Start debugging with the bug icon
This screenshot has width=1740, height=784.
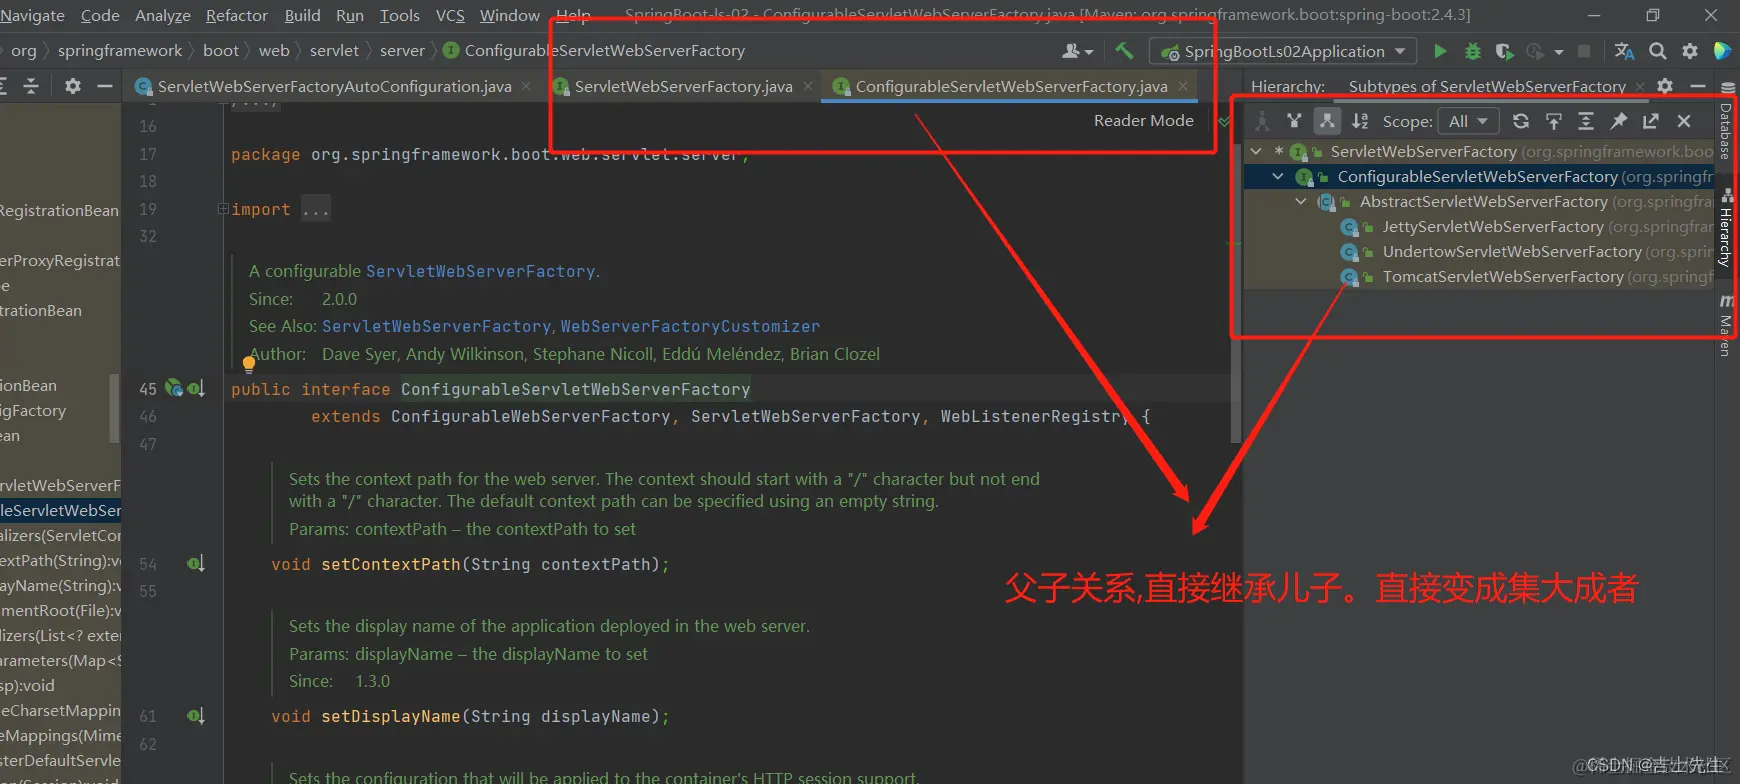click(1472, 51)
